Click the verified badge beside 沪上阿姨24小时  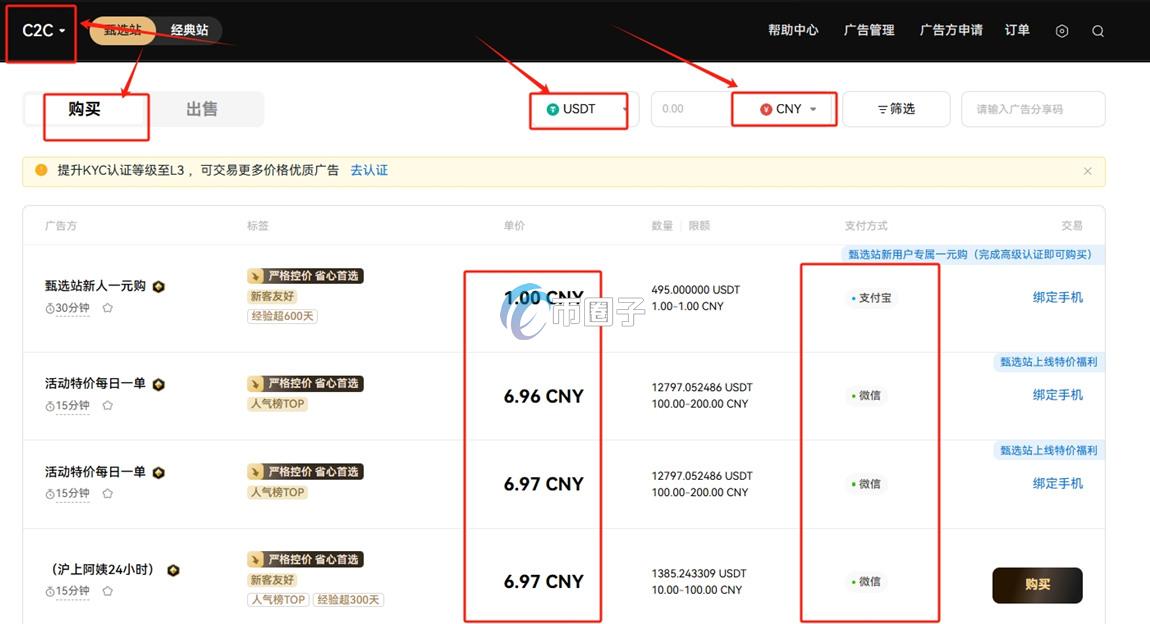point(173,570)
